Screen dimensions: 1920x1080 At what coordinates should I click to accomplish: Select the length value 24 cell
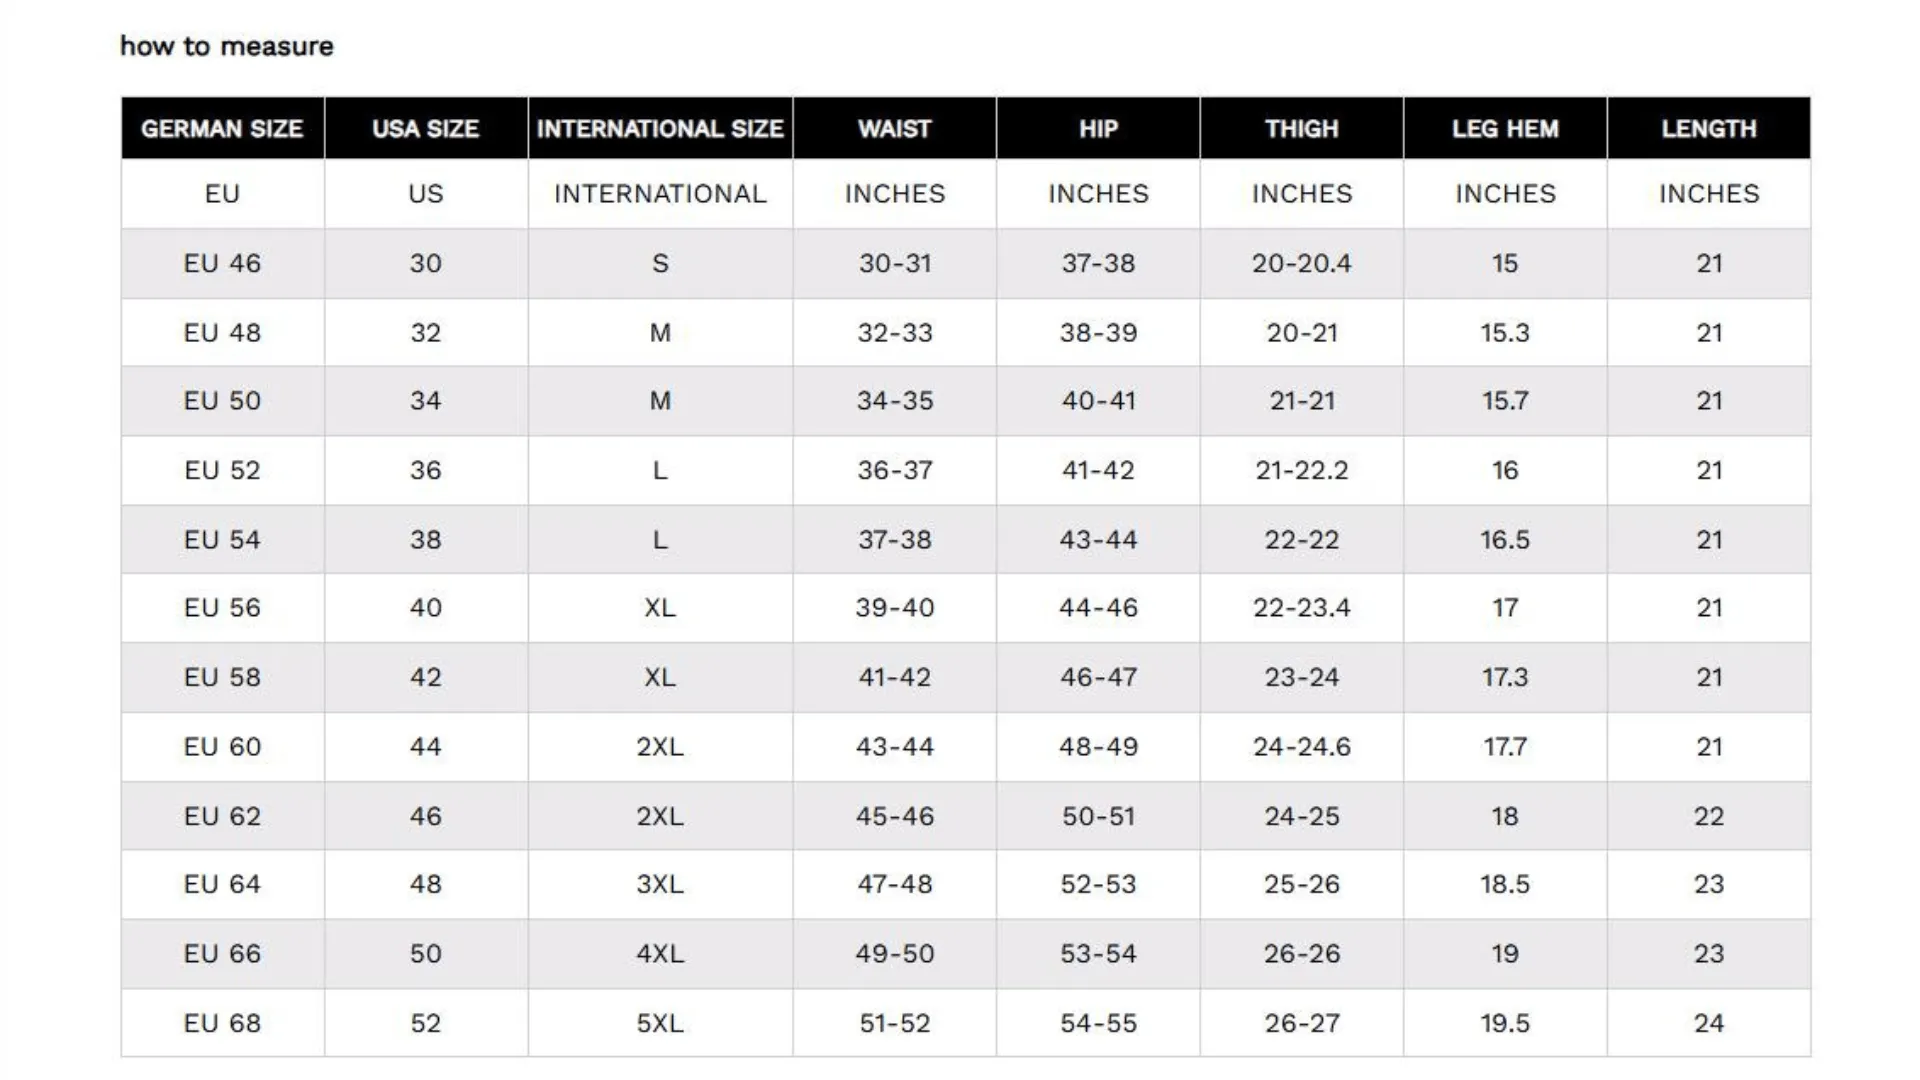(x=1709, y=1023)
